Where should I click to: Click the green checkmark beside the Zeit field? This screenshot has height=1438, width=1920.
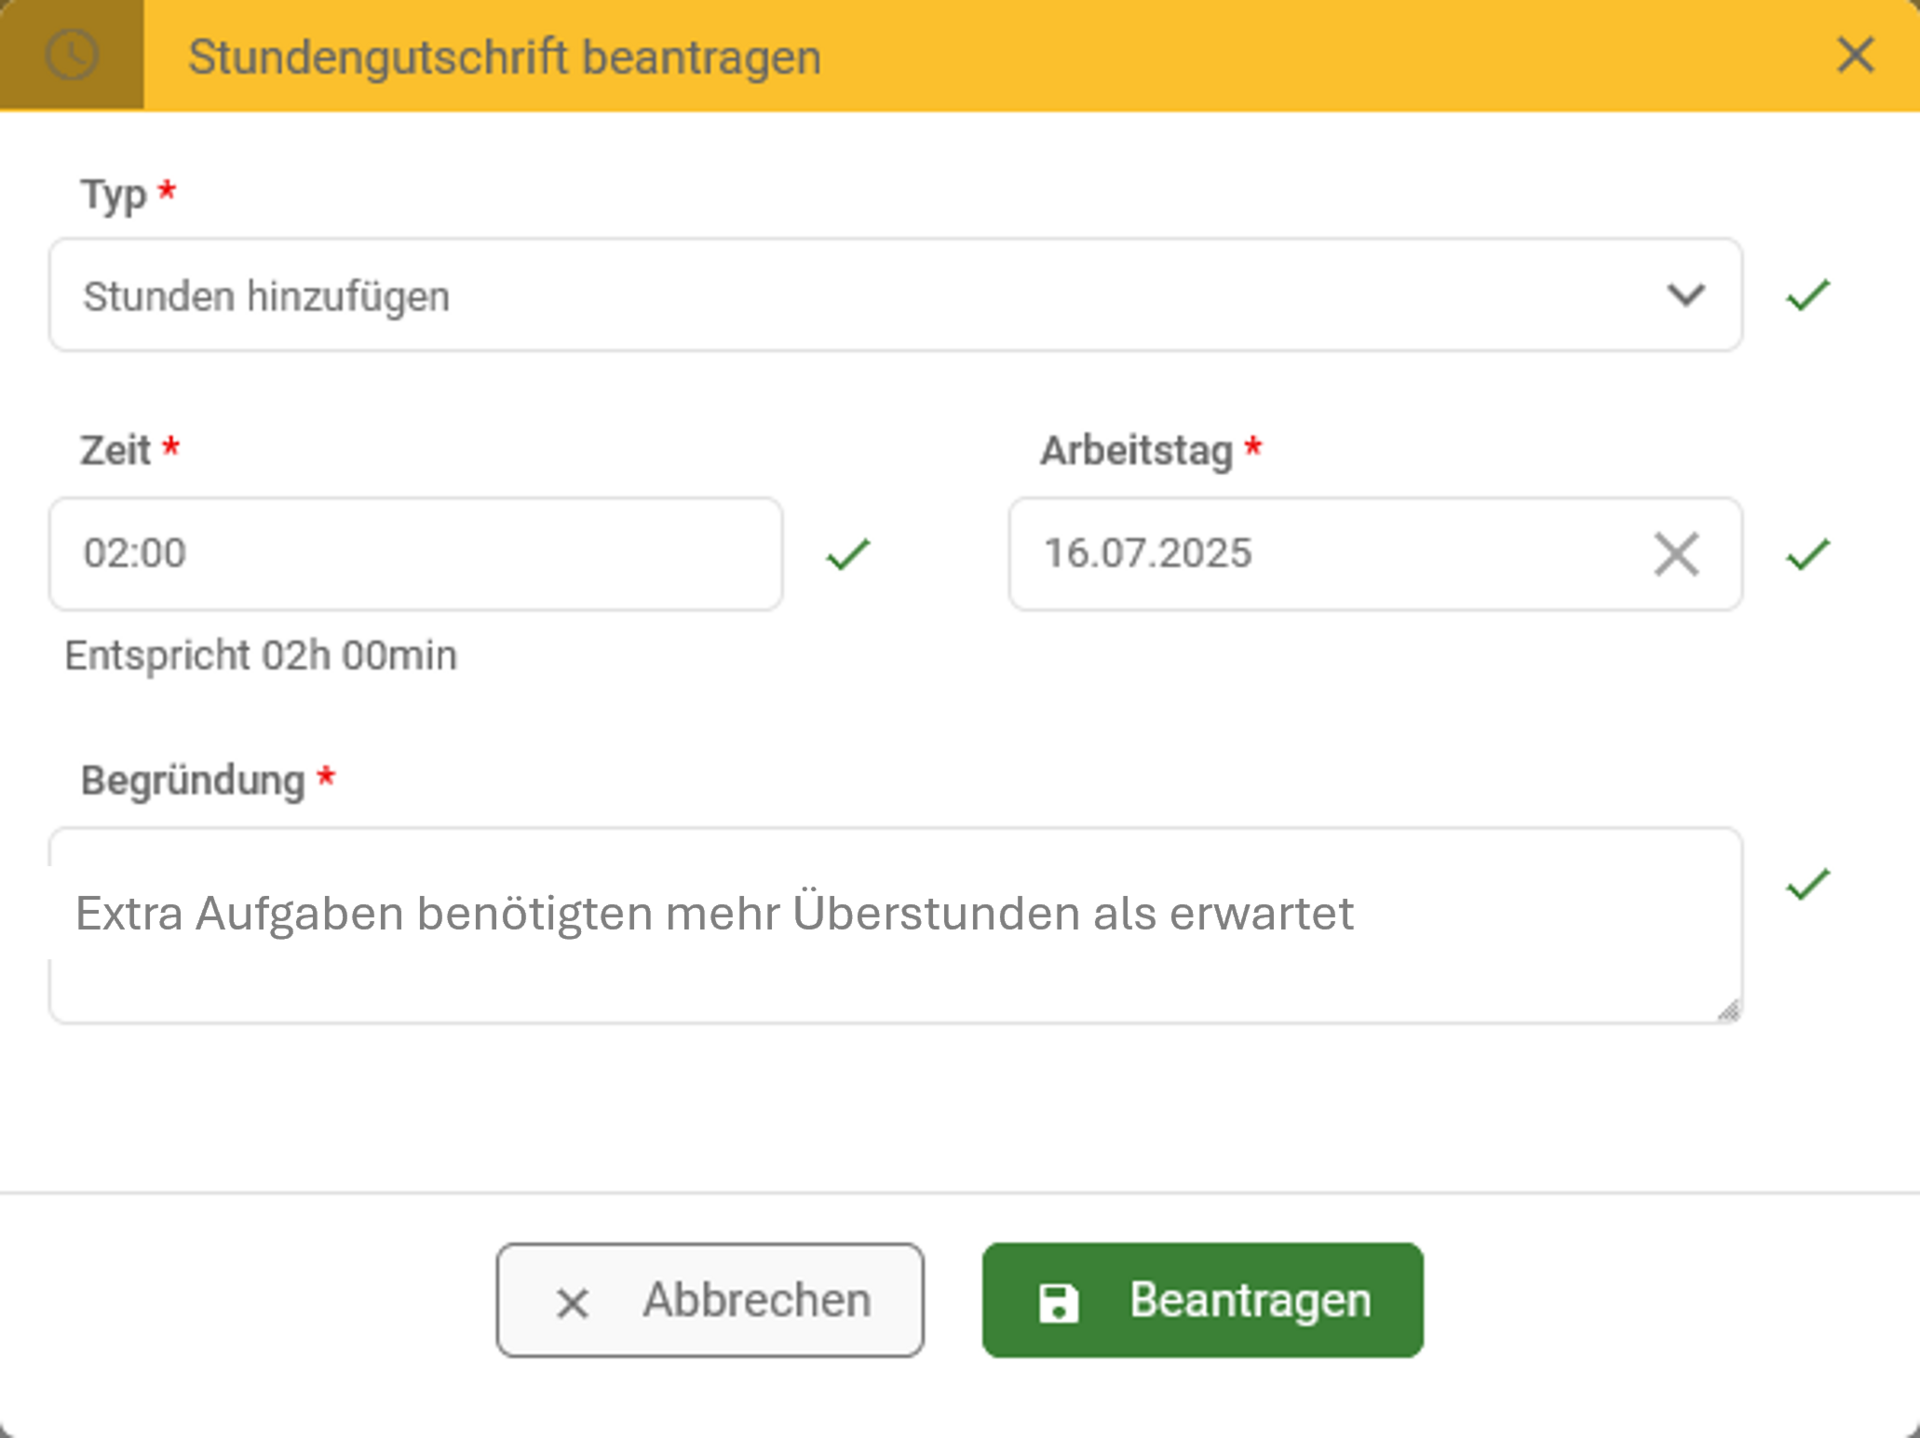847,553
